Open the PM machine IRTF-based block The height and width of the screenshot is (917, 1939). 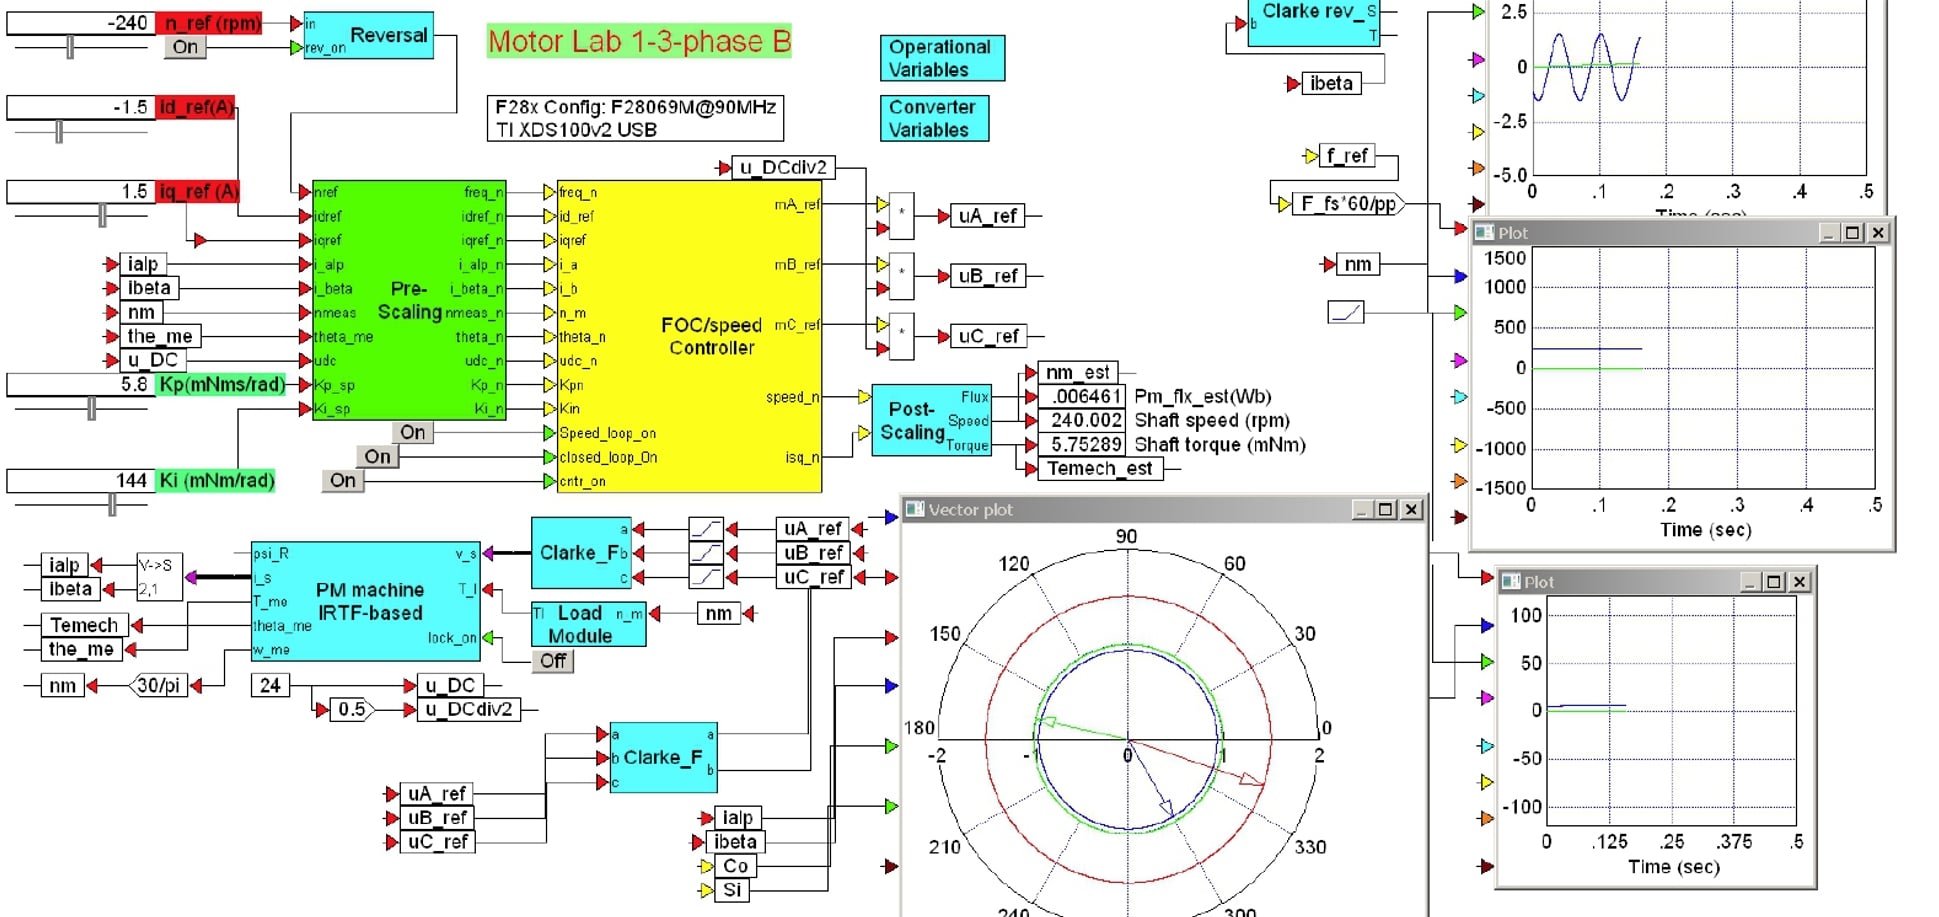pyautogui.click(x=366, y=601)
